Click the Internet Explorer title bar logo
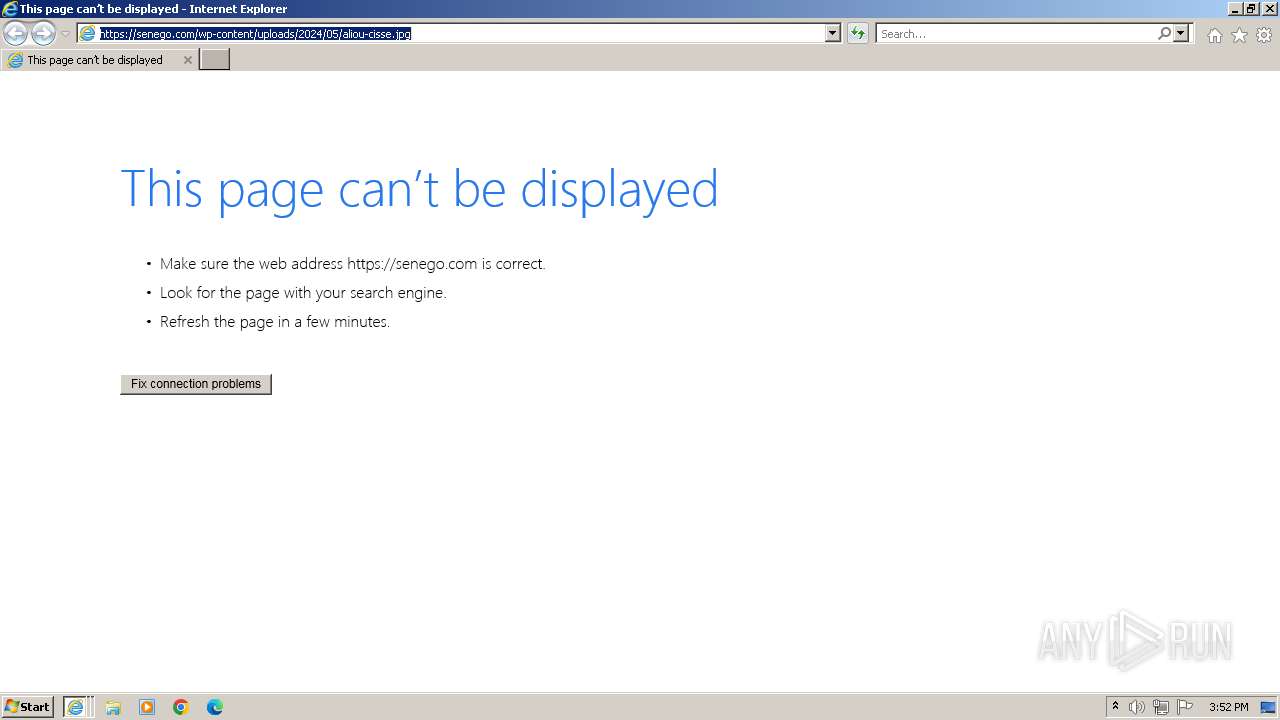 coord(10,9)
